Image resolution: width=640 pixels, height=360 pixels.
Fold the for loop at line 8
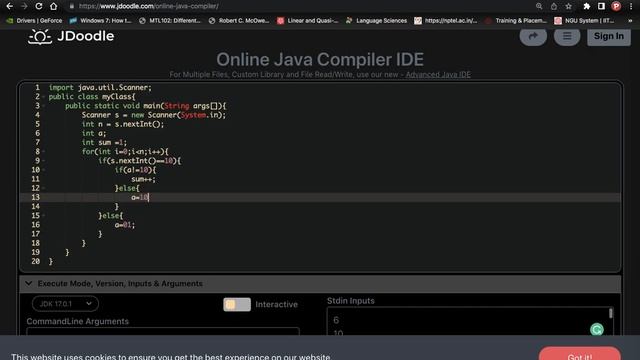43,151
